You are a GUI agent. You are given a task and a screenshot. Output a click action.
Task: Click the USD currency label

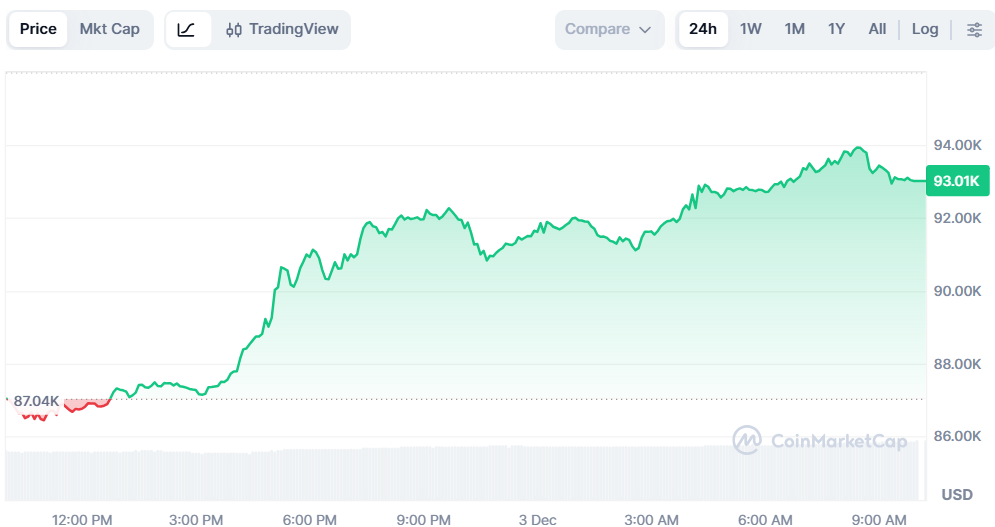pos(957,495)
